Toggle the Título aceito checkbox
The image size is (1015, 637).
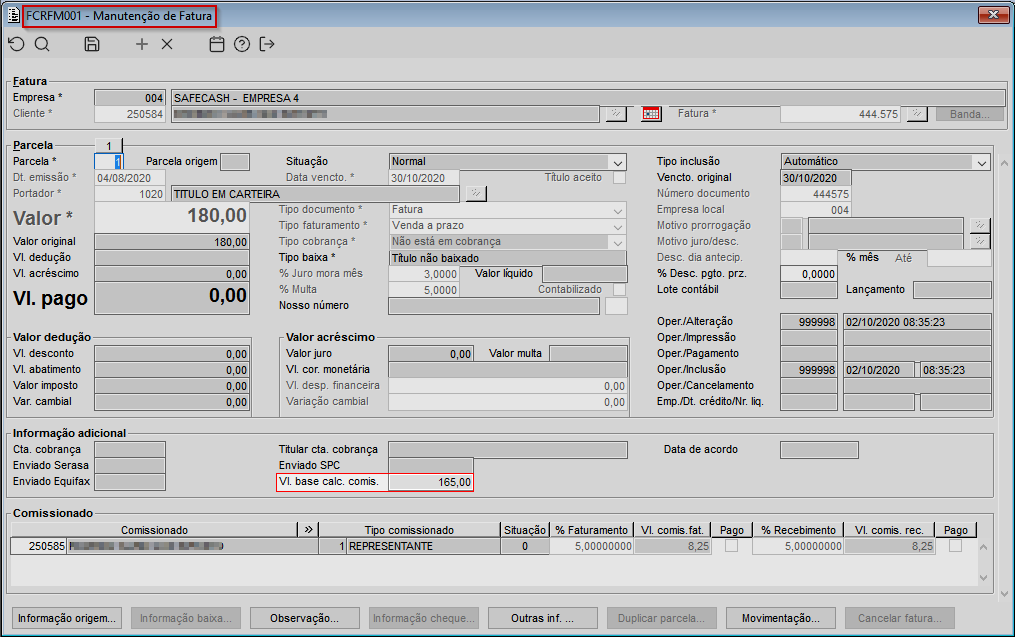pos(619,178)
